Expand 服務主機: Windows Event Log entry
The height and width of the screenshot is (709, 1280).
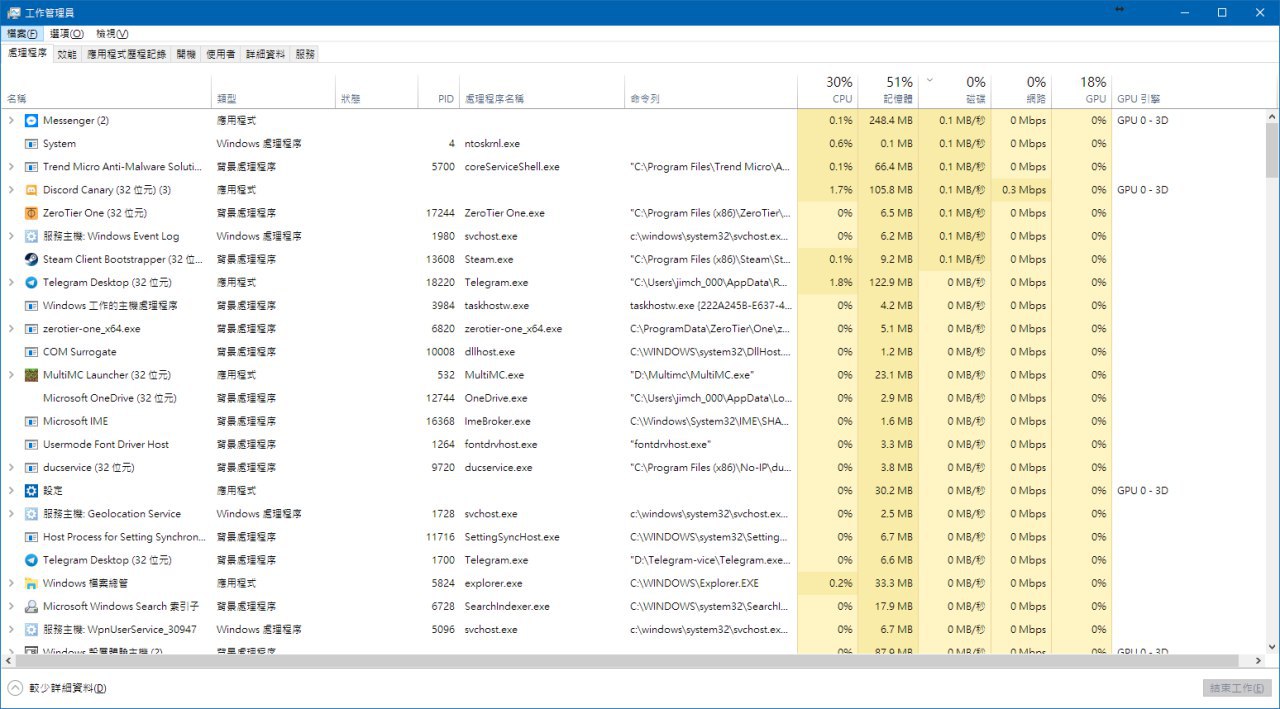point(11,236)
